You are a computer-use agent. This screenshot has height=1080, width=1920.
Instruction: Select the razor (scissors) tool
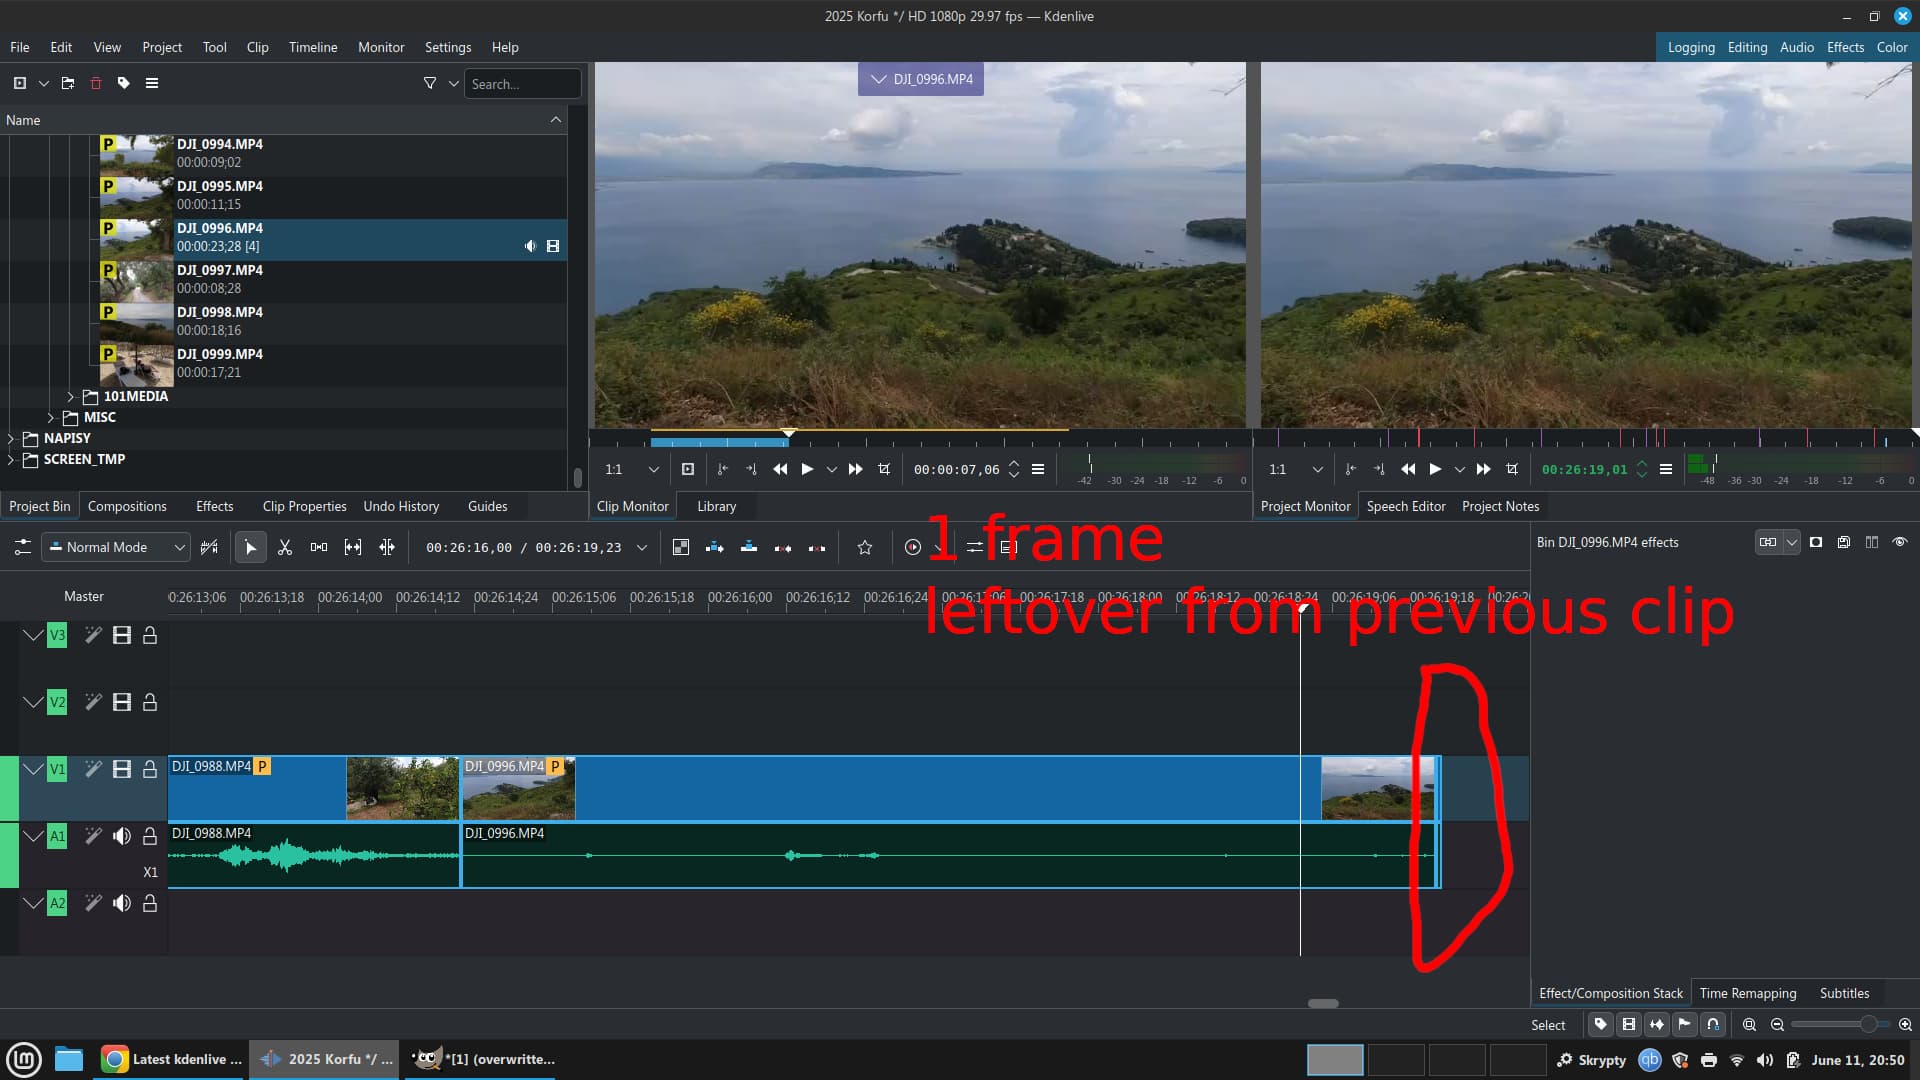click(x=285, y=547)
